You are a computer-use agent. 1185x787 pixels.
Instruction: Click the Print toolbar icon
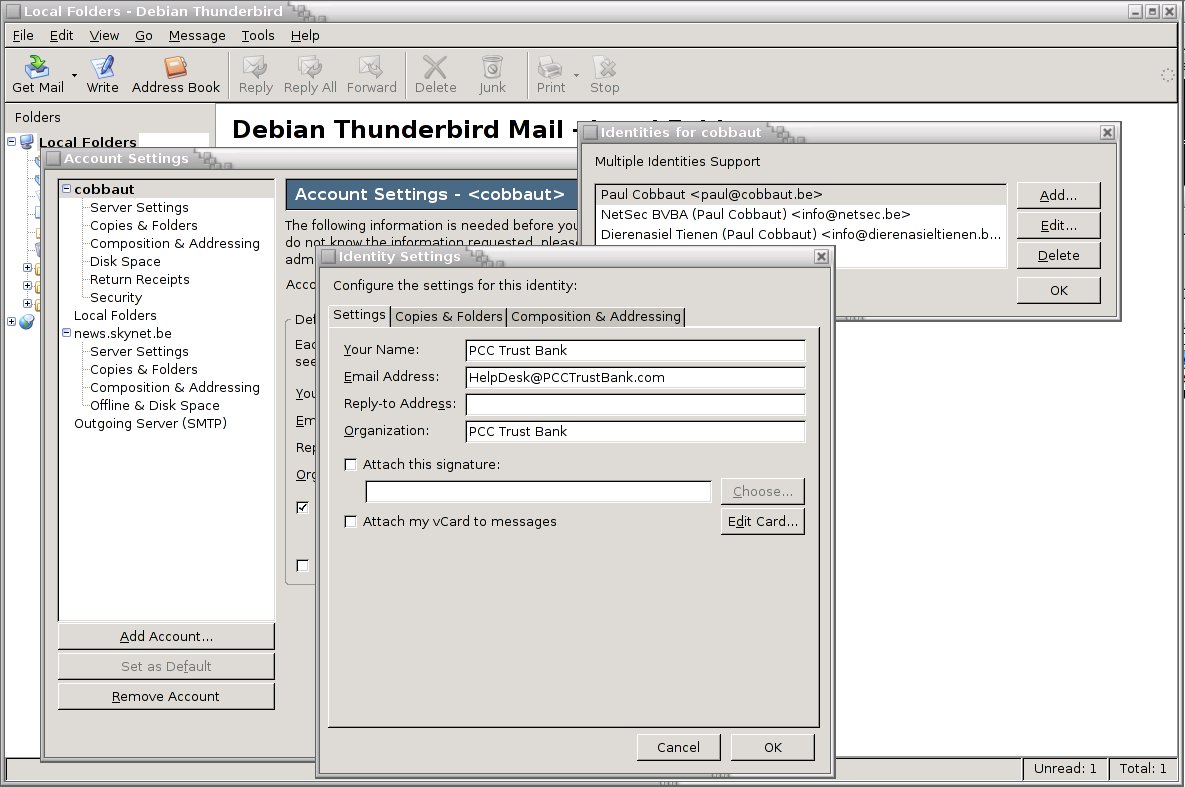[550, 67]
